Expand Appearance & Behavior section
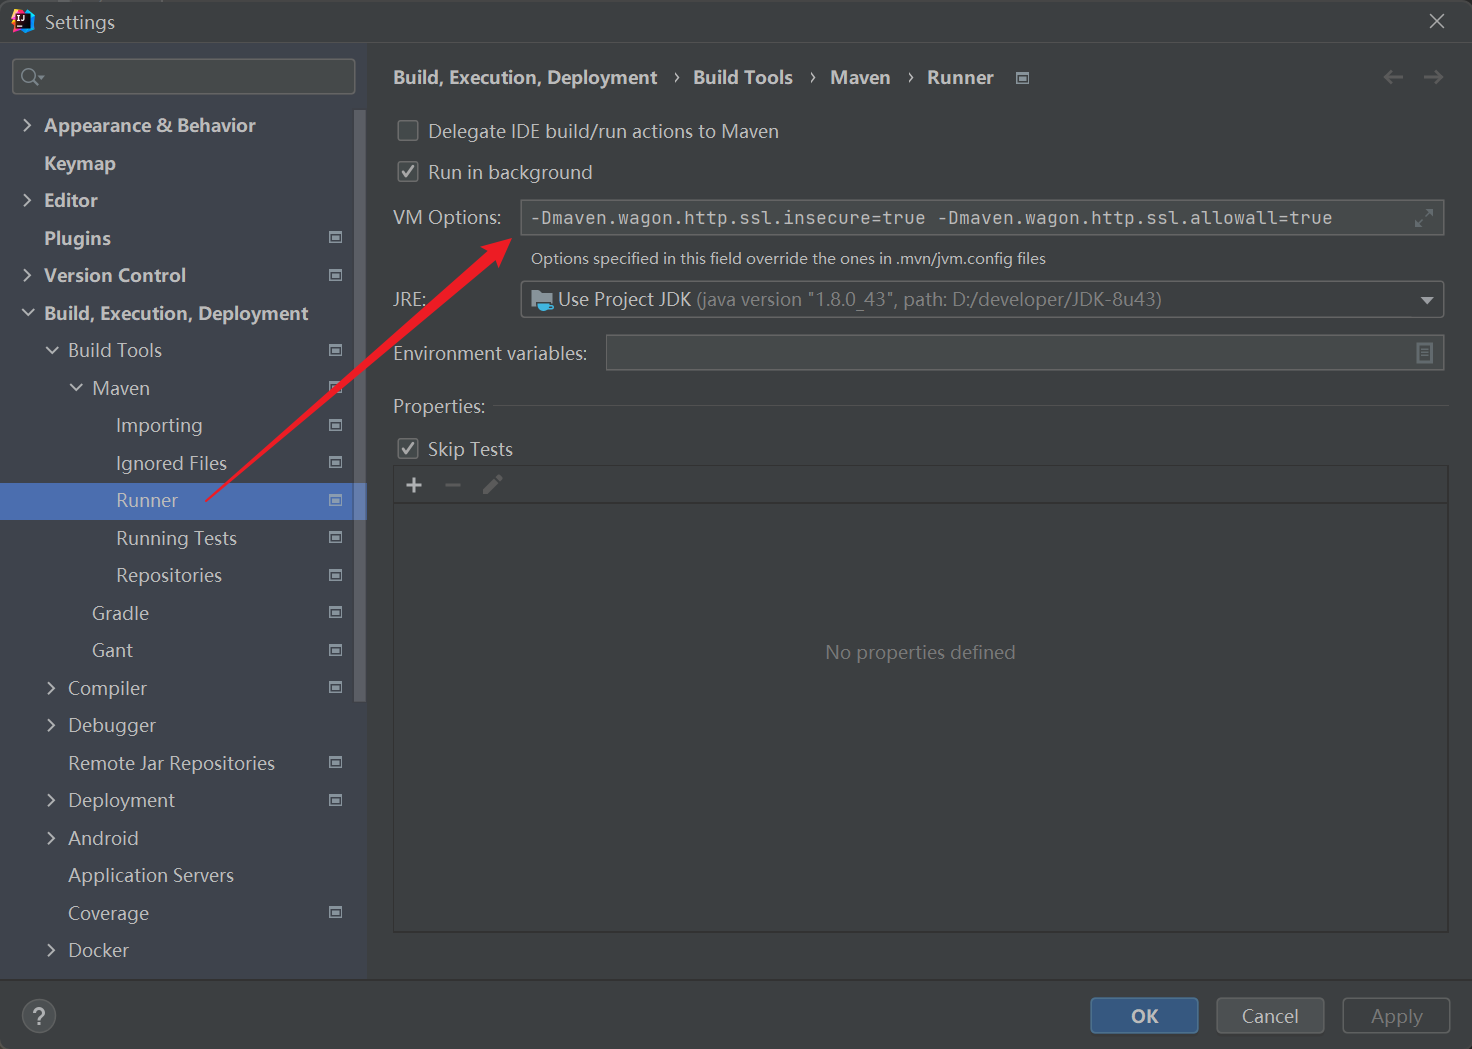This screenshot has height=1049, width=1472. coord(27,125)
